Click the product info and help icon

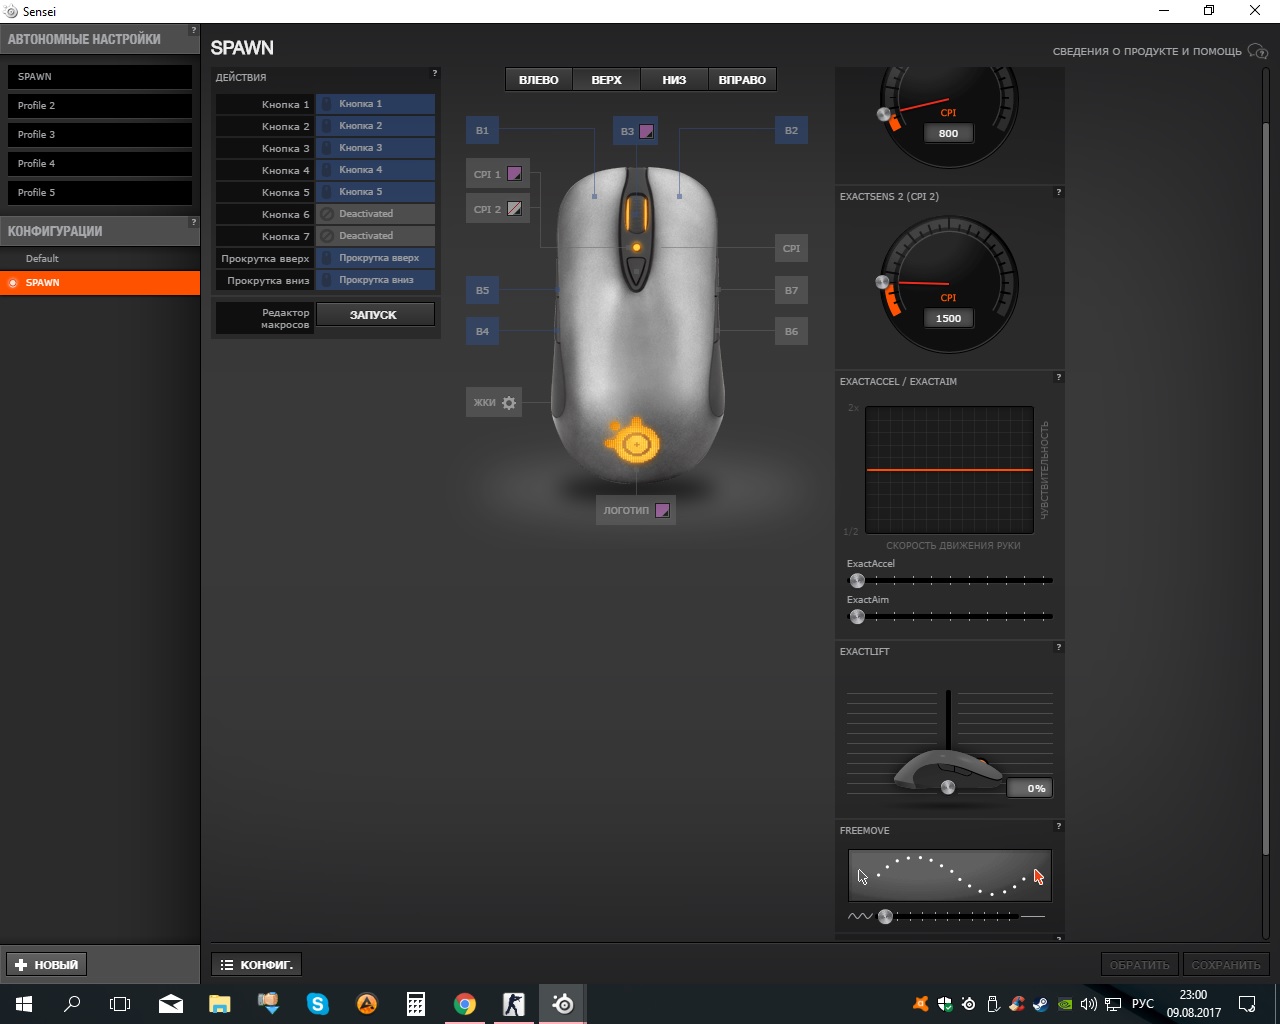(1257, 51)
